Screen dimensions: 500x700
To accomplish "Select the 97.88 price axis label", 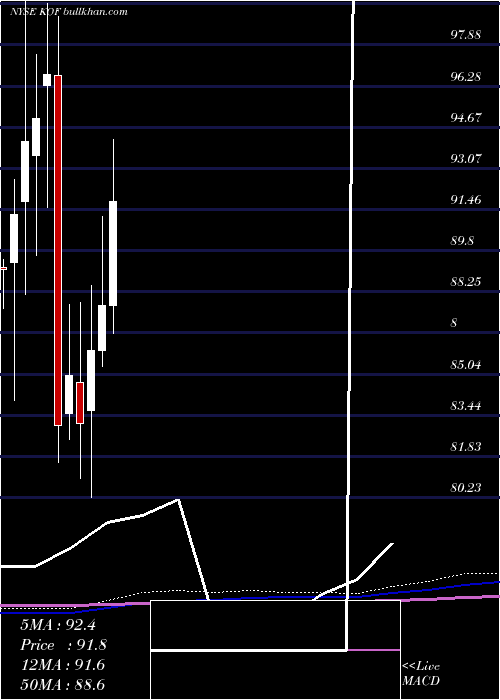I will pos(466,35).
